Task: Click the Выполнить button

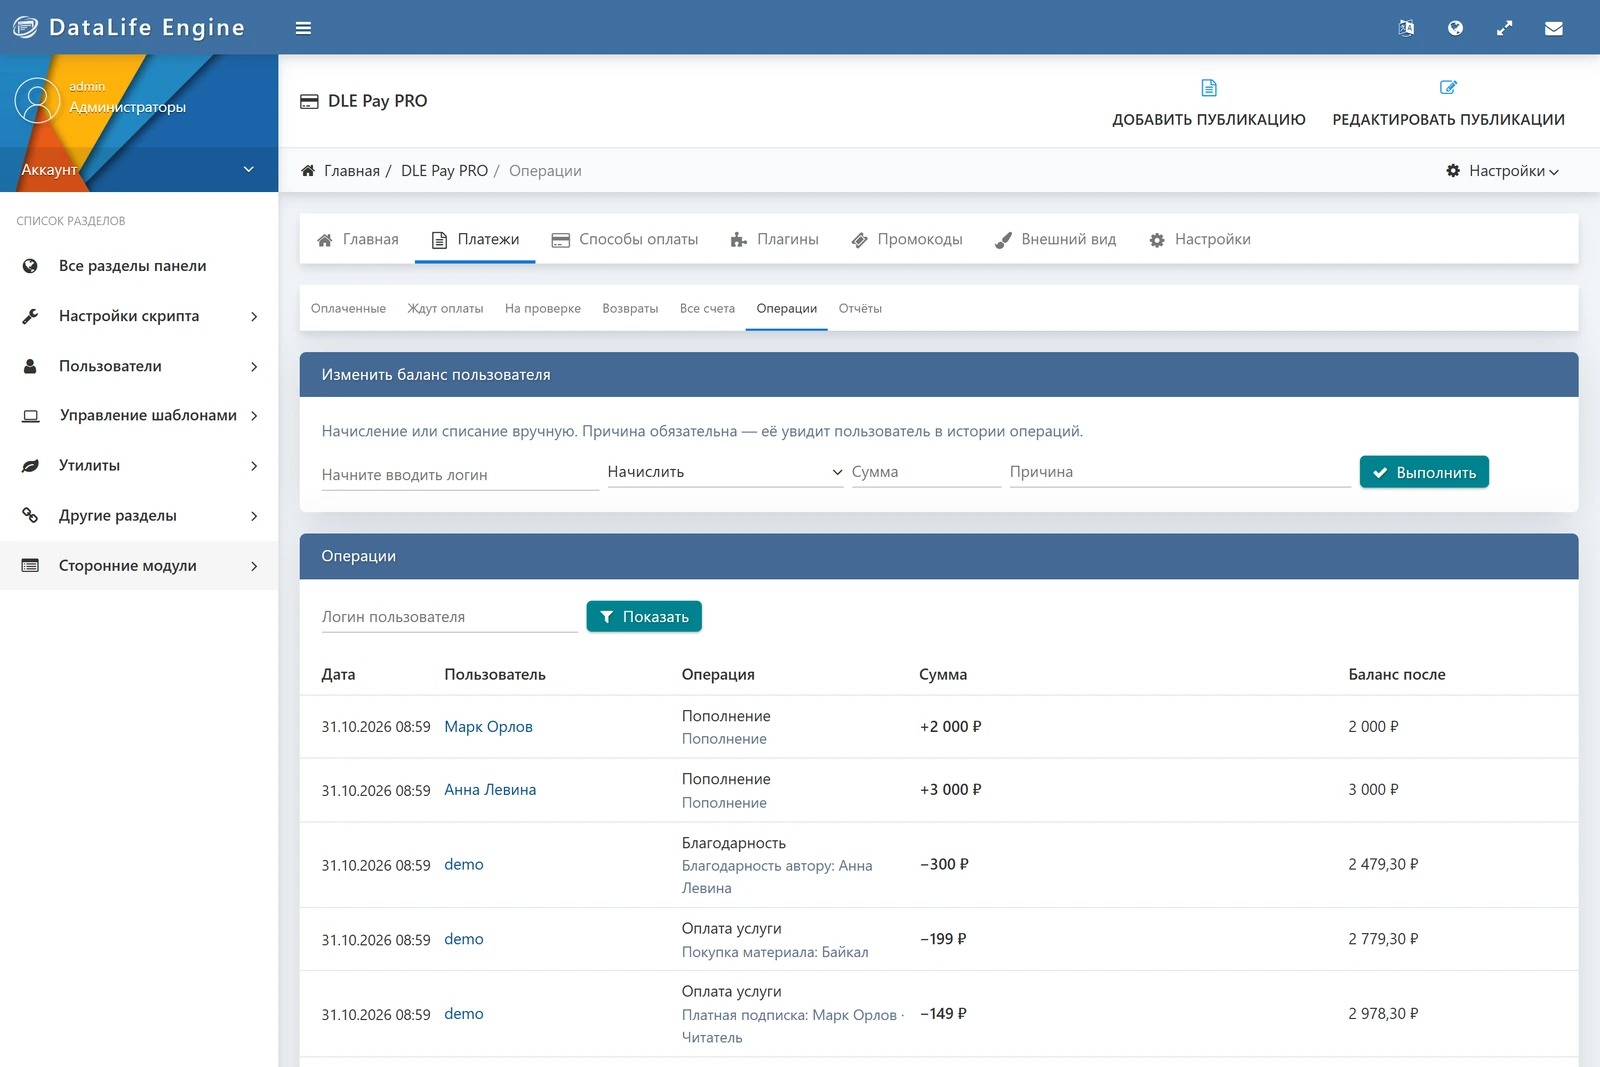Action: coord(1424,472)
